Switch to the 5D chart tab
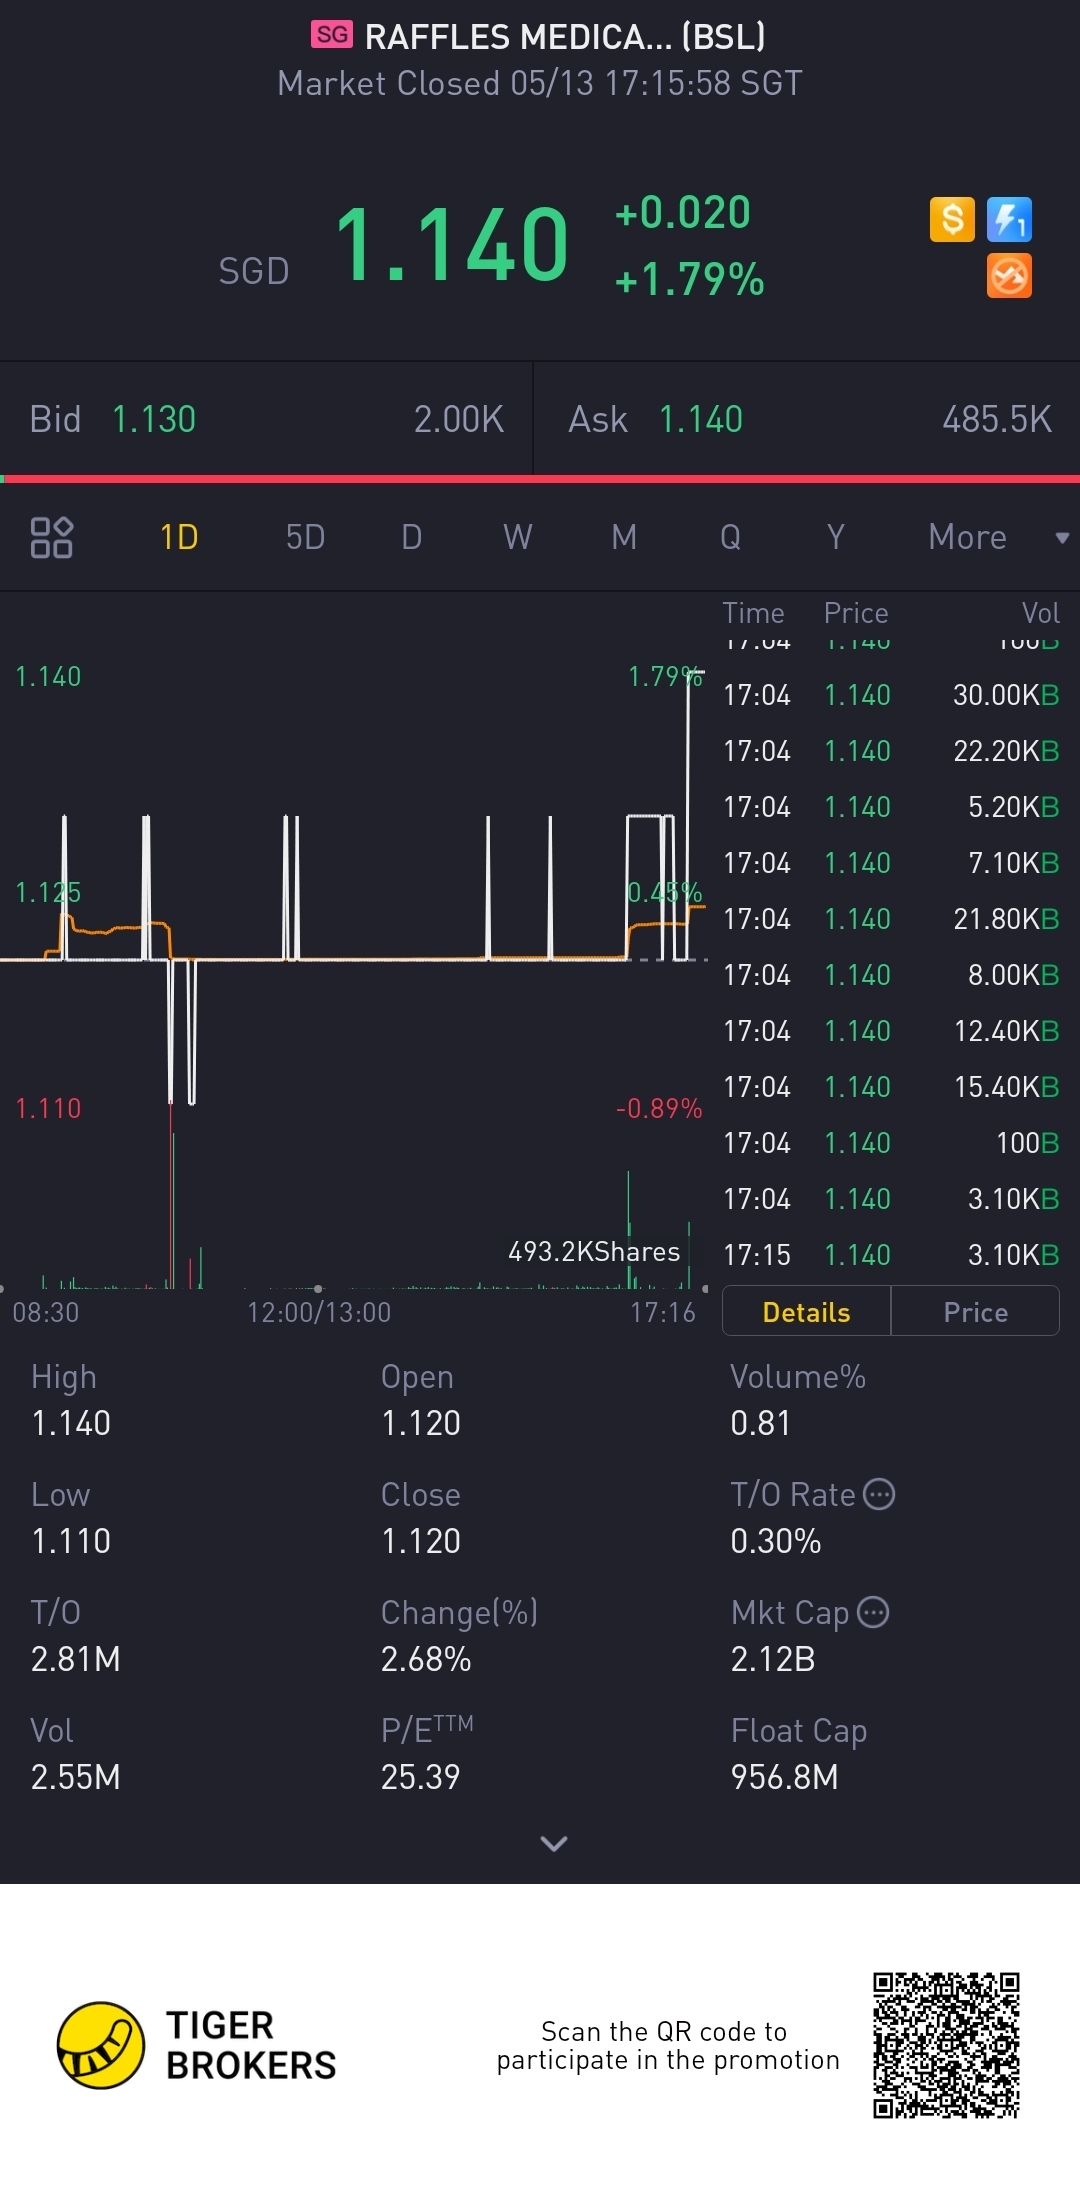Screen dimensions: 1080x2207 click(305, 537)
